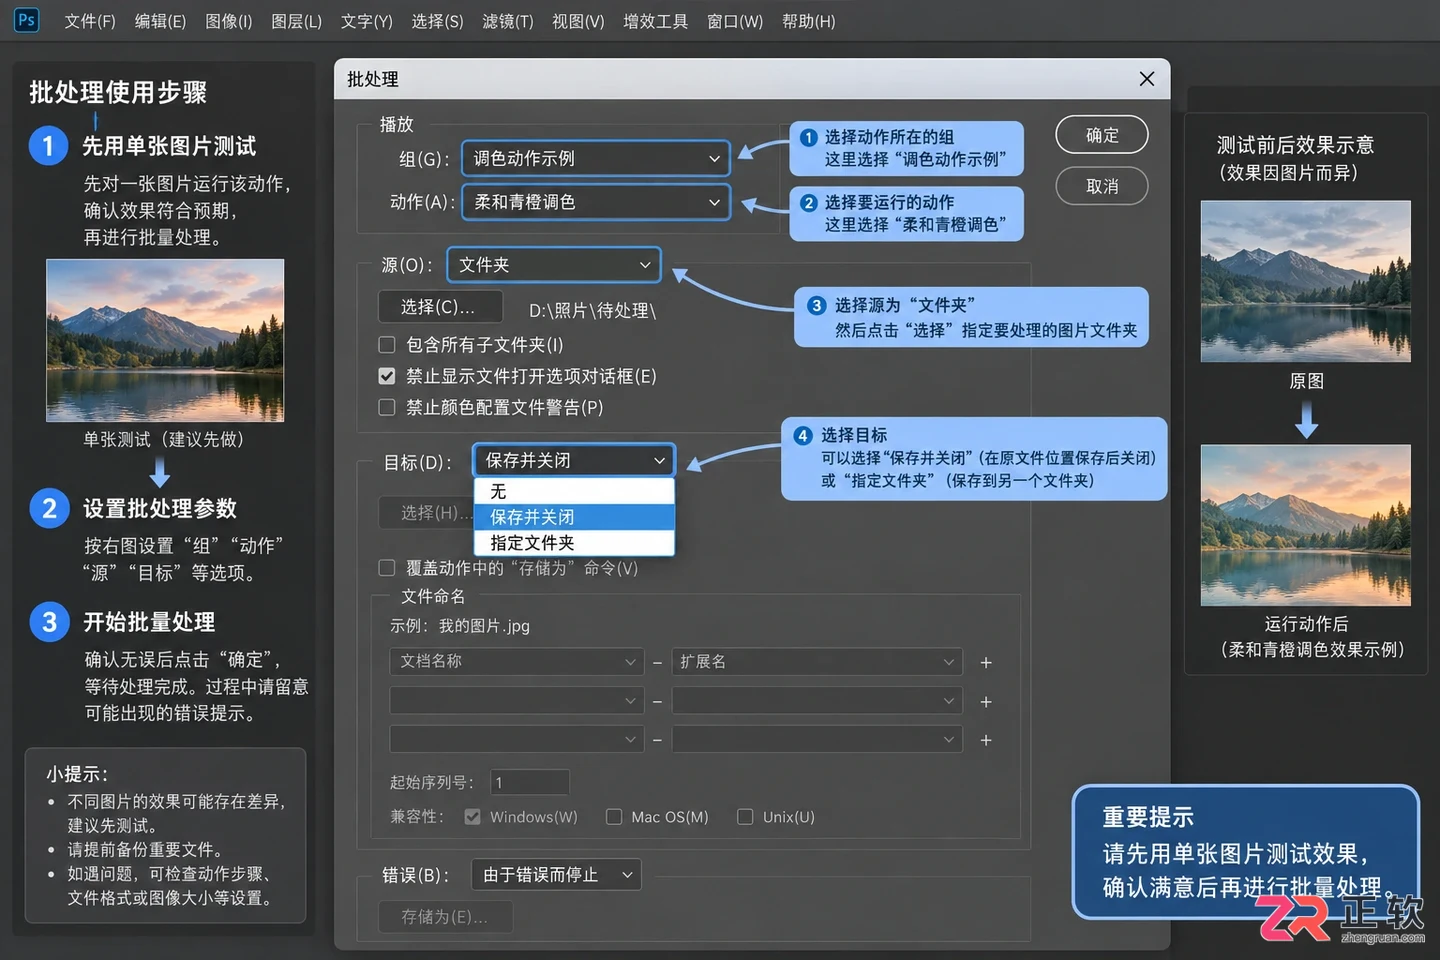Screen dimensions: 1440x960
Task: Click the example filename text 我的图片.jpg
Action: 484,626
